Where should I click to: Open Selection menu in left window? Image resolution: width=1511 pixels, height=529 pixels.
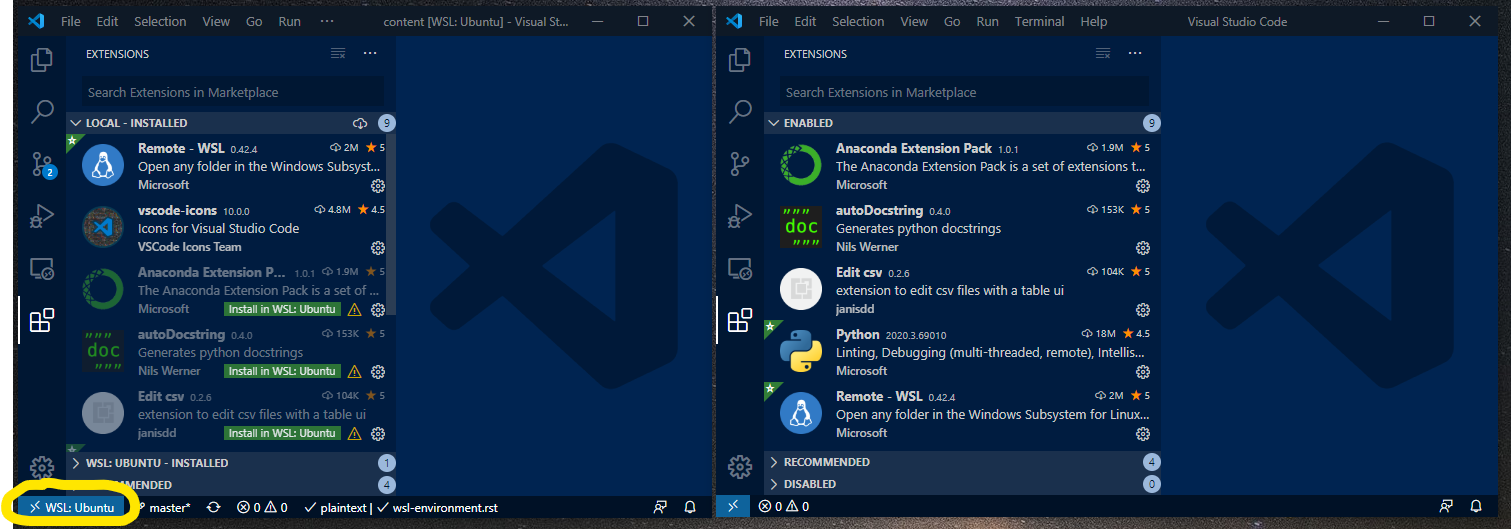(x=160, y=21)
